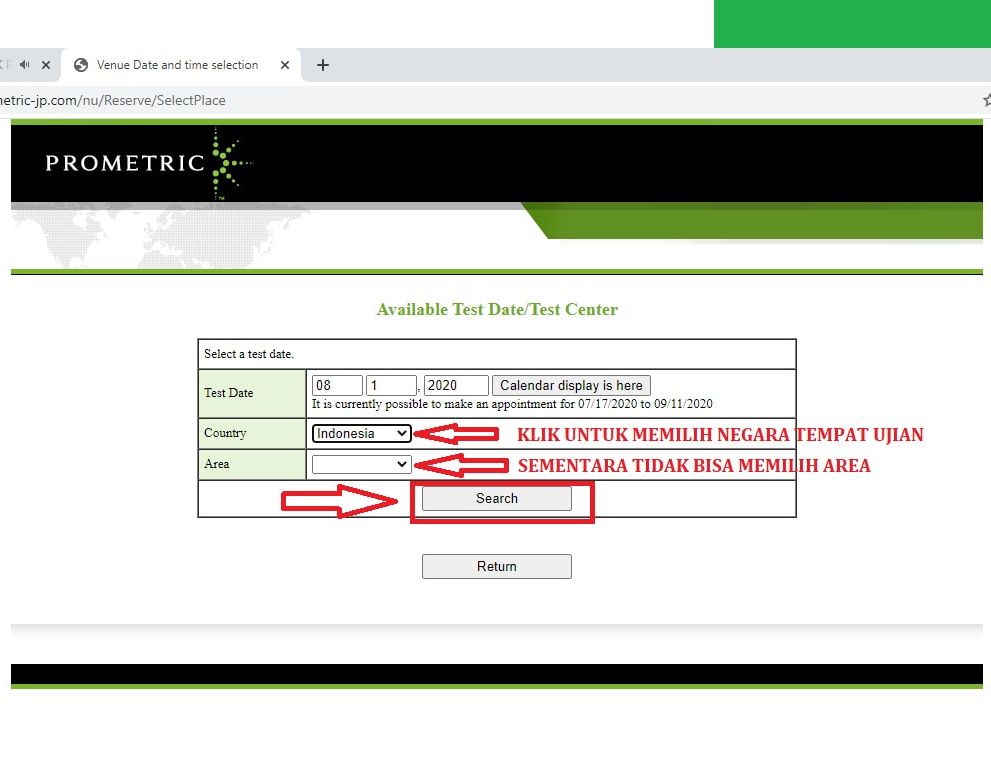Click the PROMETRIC wordmark in header
This screenshot has height=768, width=991.
pyautogui.click(x=125, y=163)
